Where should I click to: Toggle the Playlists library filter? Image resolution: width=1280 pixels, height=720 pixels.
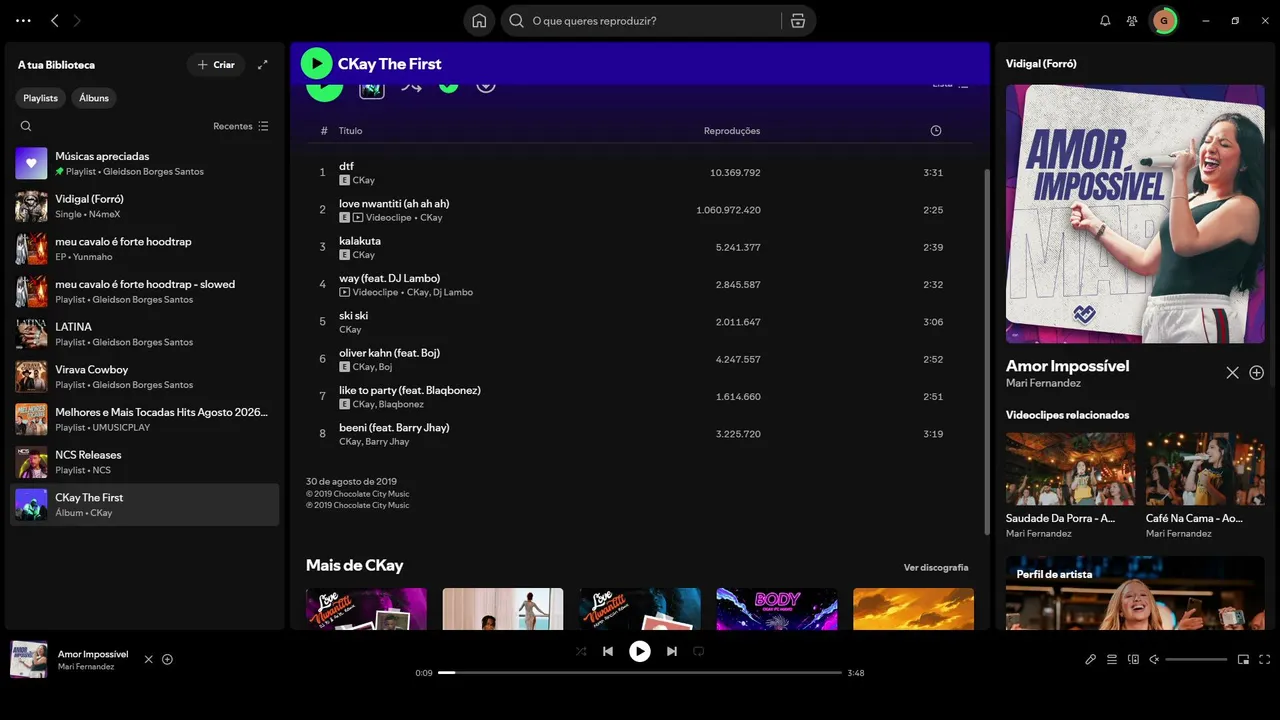click(41, 98)
